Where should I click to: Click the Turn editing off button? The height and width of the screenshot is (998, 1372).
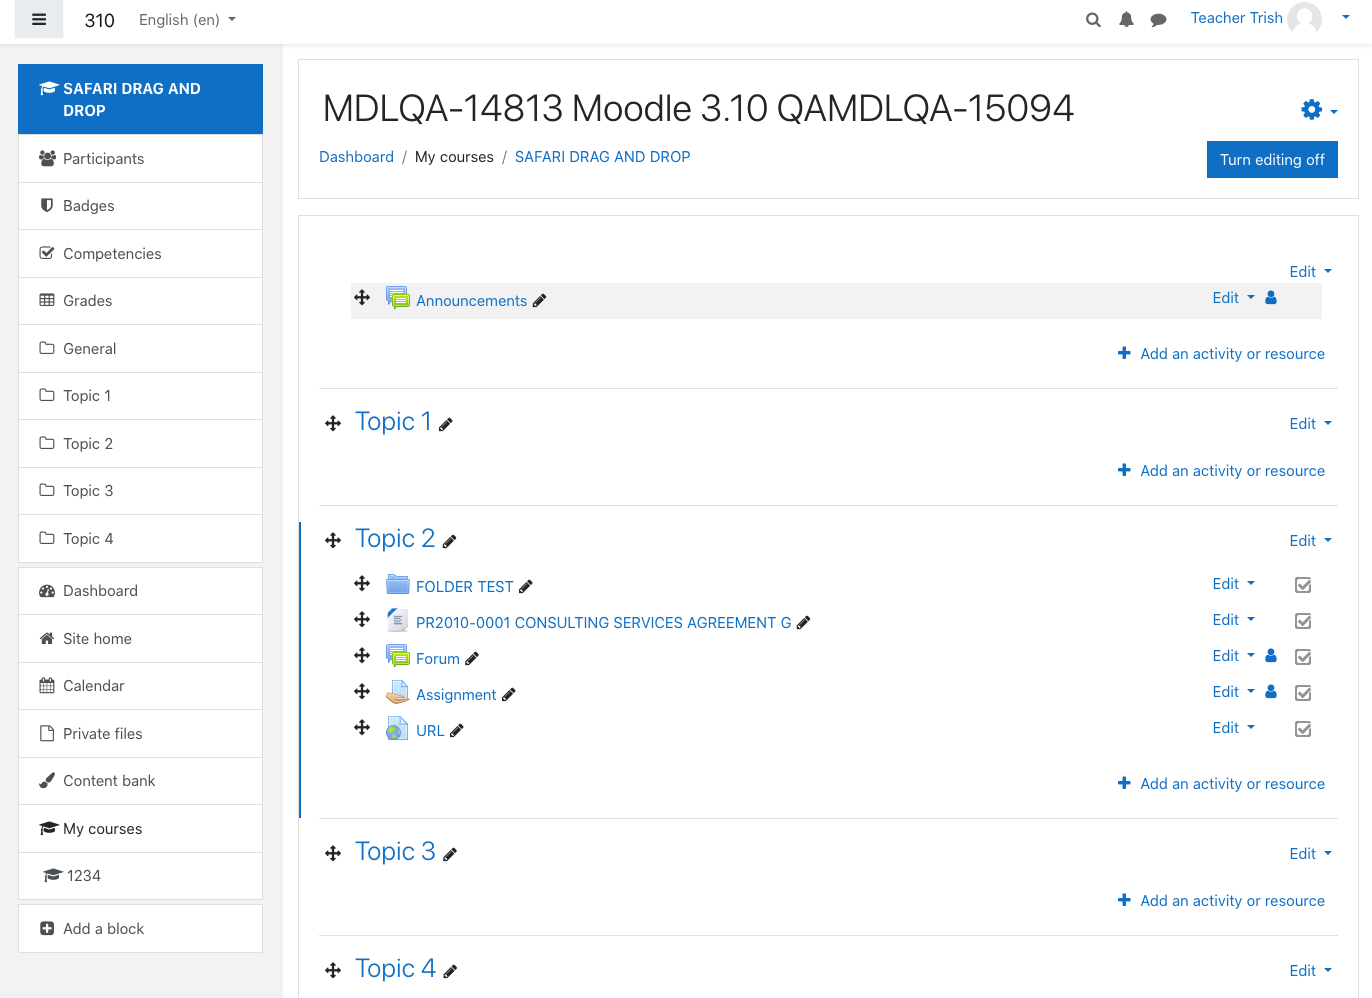1272,160
